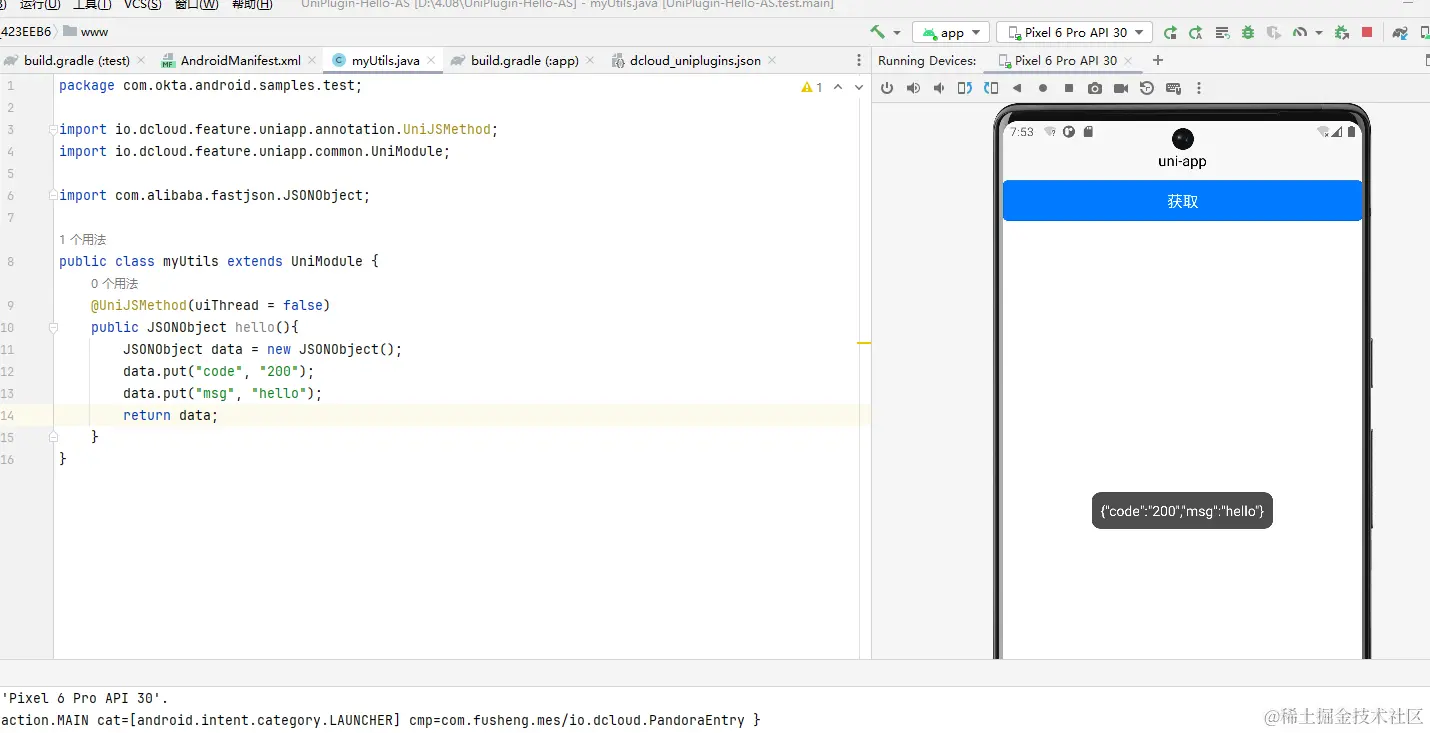Click the emulator Overview square button
Image resolution: width=1430 pixels, height=733 pixels.
point(1069,88)
